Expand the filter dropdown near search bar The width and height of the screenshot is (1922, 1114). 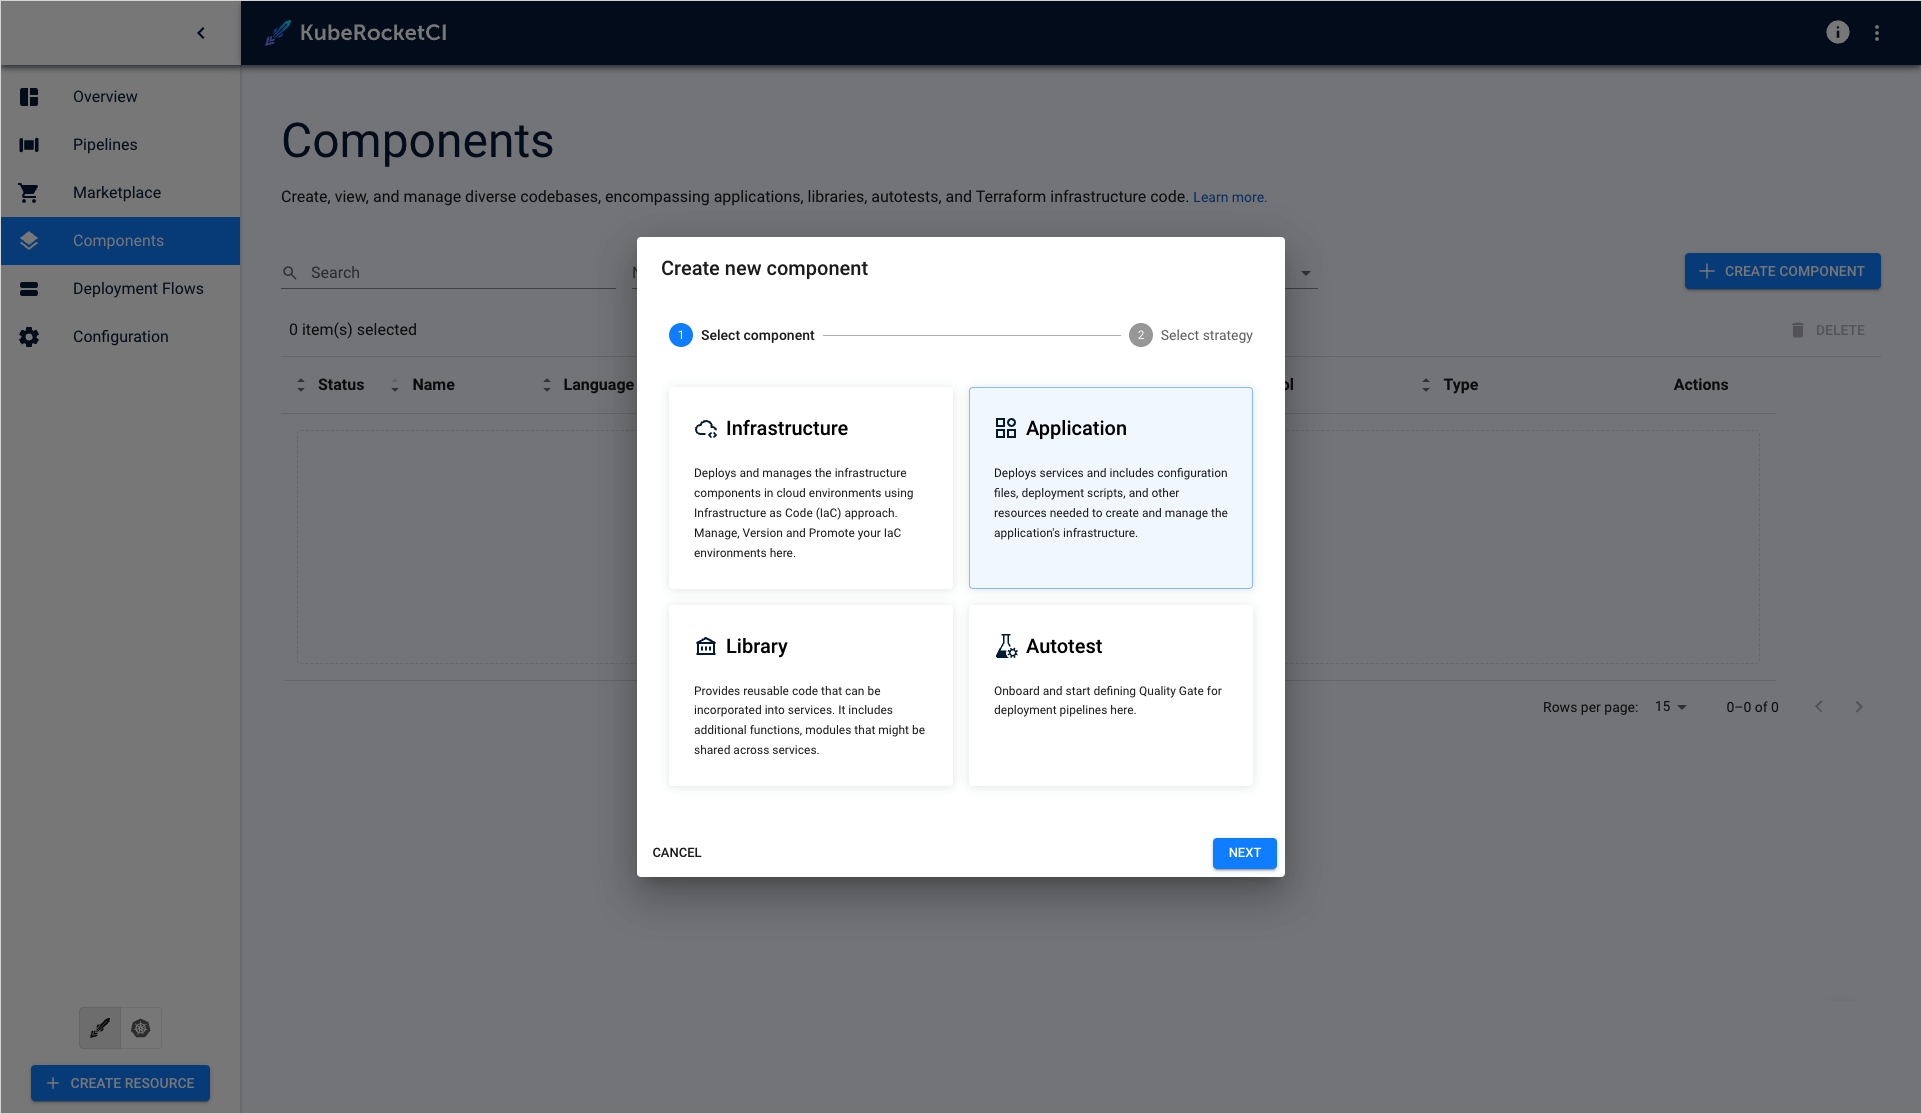click(1303, 272)
